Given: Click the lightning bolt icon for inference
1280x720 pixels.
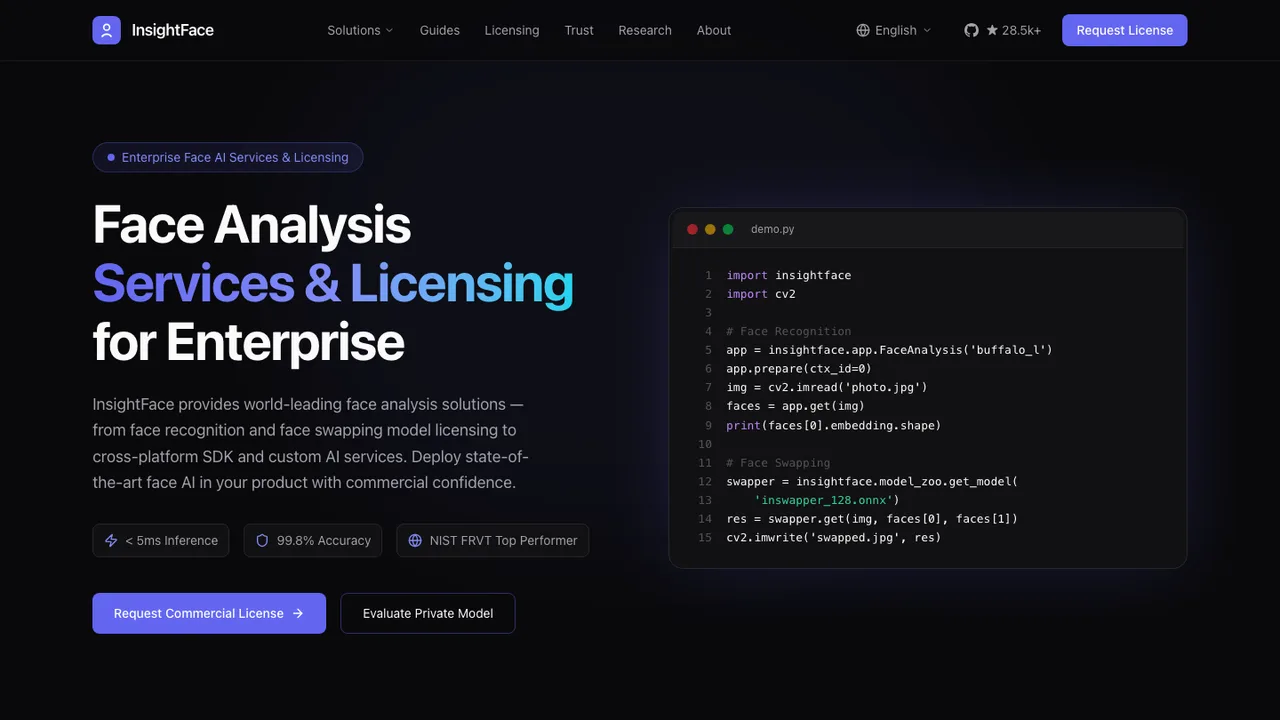Looking at the screenshot, I should (x=111, y=540).
